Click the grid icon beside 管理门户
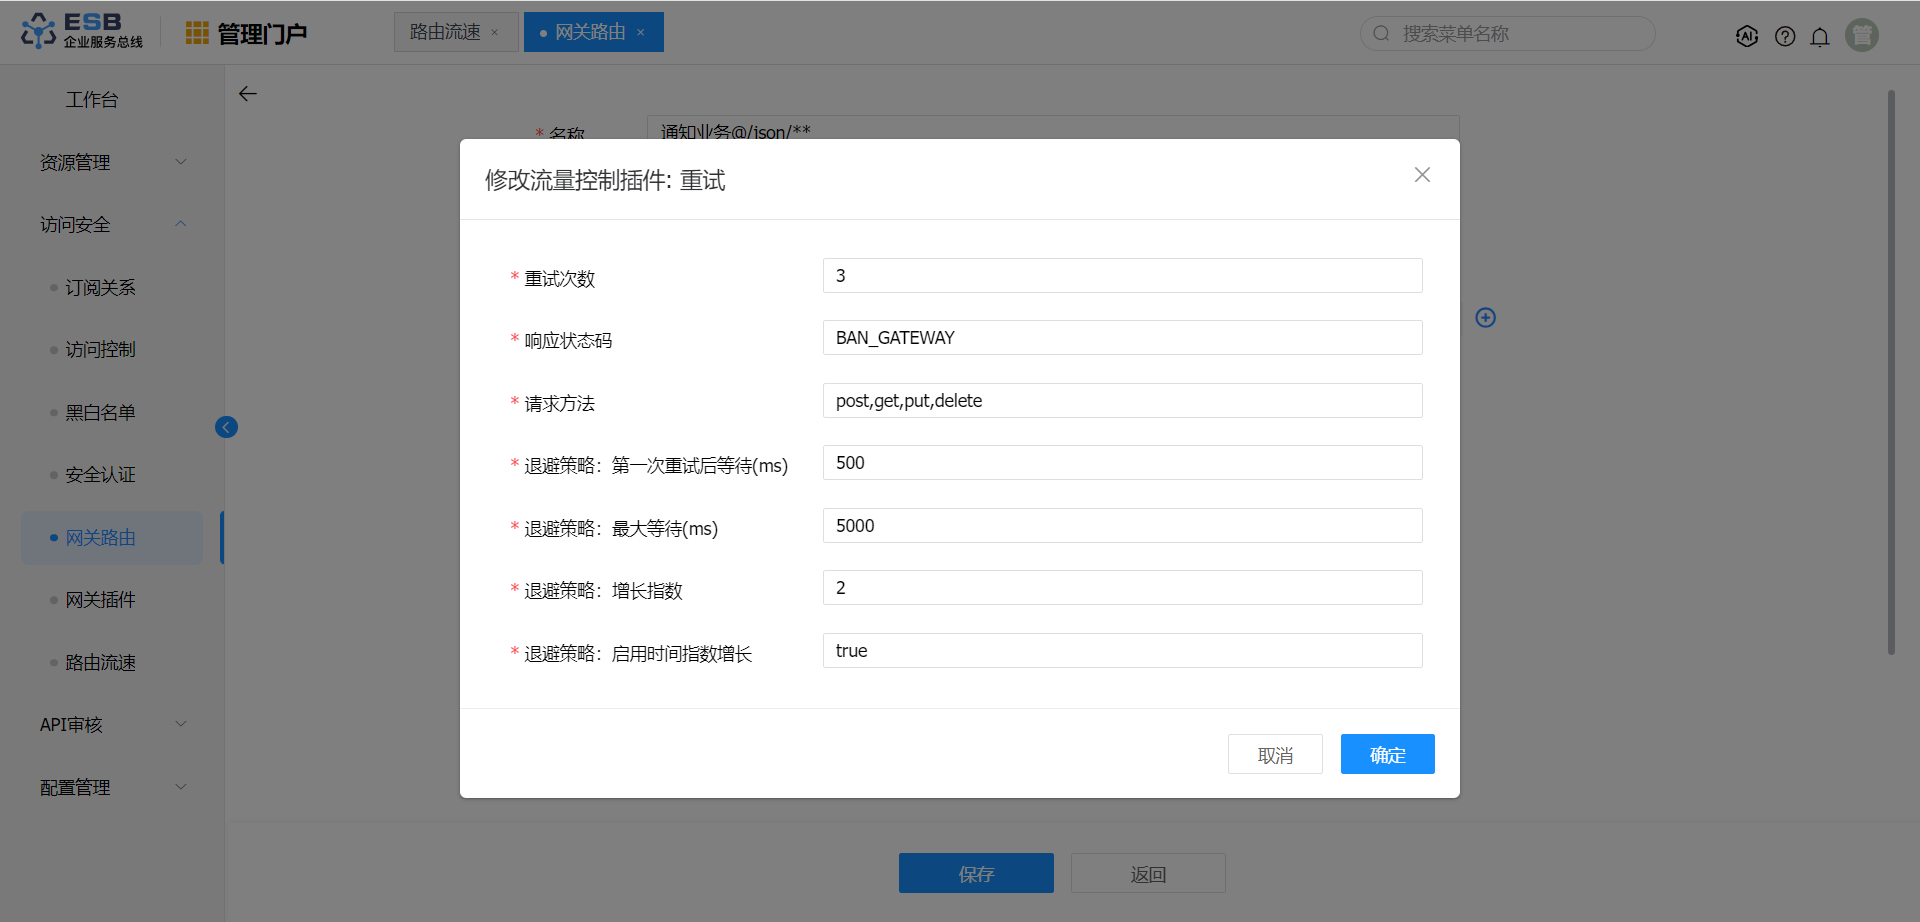The image size is (1920, 922). click(x=197, y=33)
